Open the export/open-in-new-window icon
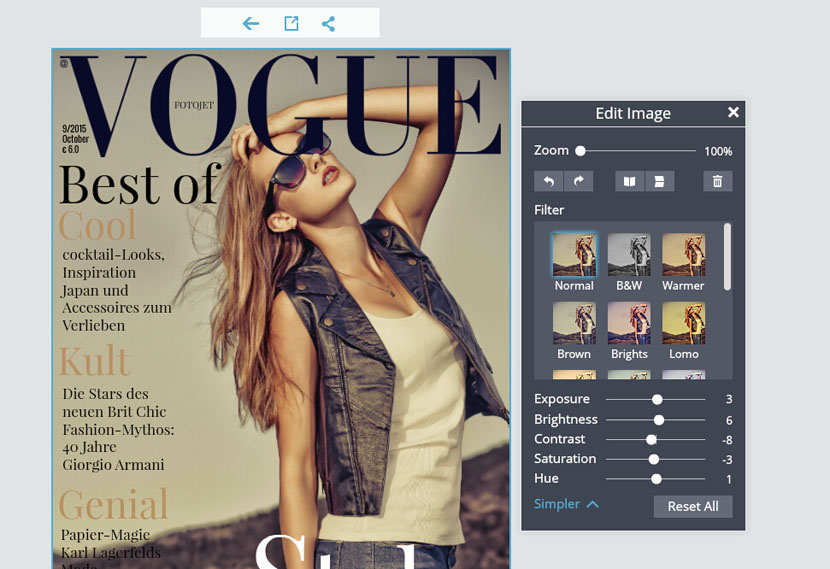This screenshot has height=569, width=830. (x=291, y=23)
